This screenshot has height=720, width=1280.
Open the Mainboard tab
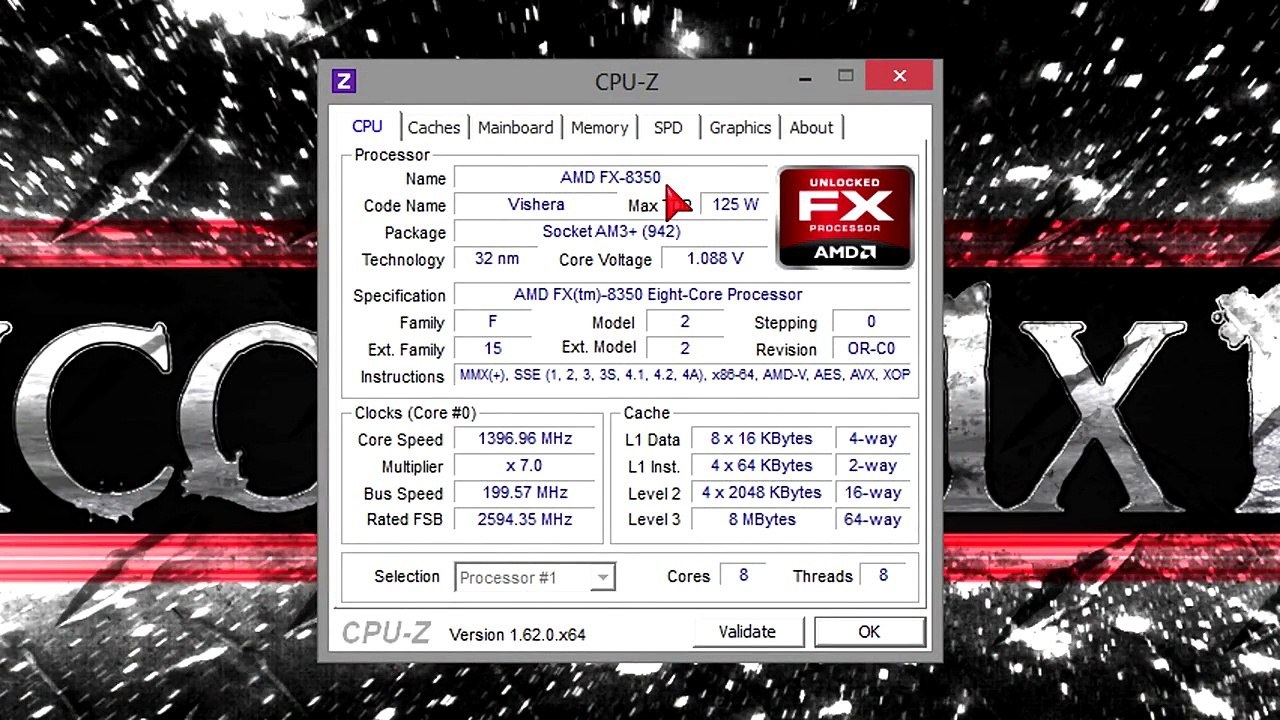tap(515, 128)
